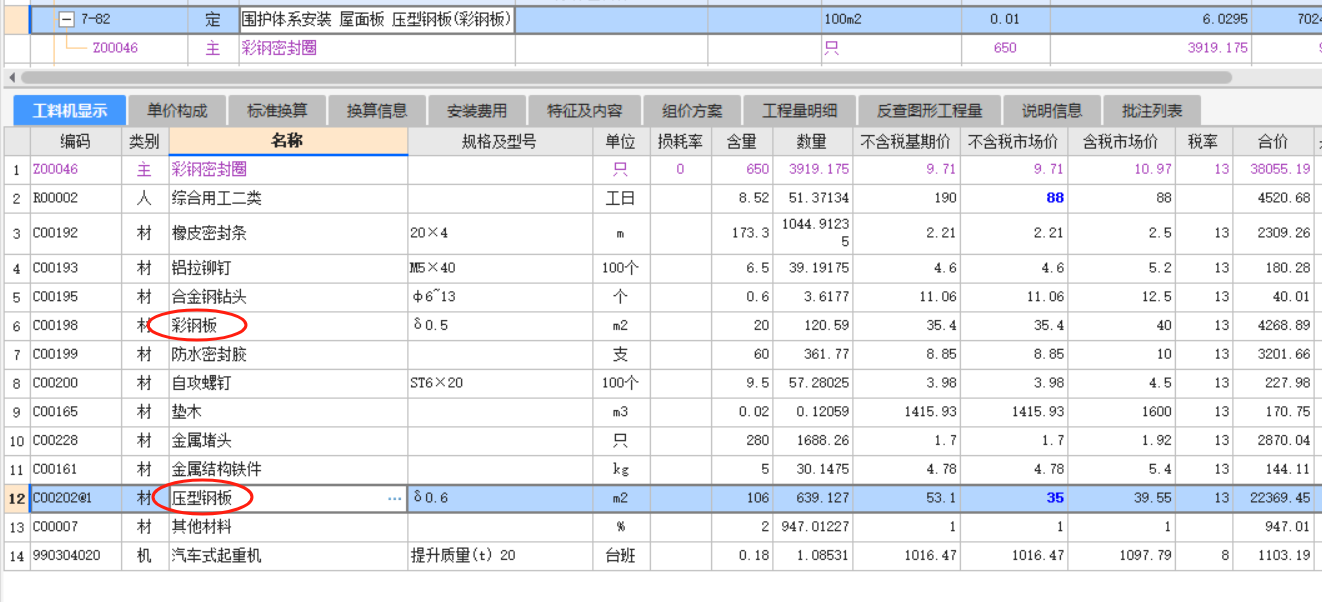1322x602 pixels.
Task: Select 彩钢密封圈 name in row 1
Action: tap(288, 169)
